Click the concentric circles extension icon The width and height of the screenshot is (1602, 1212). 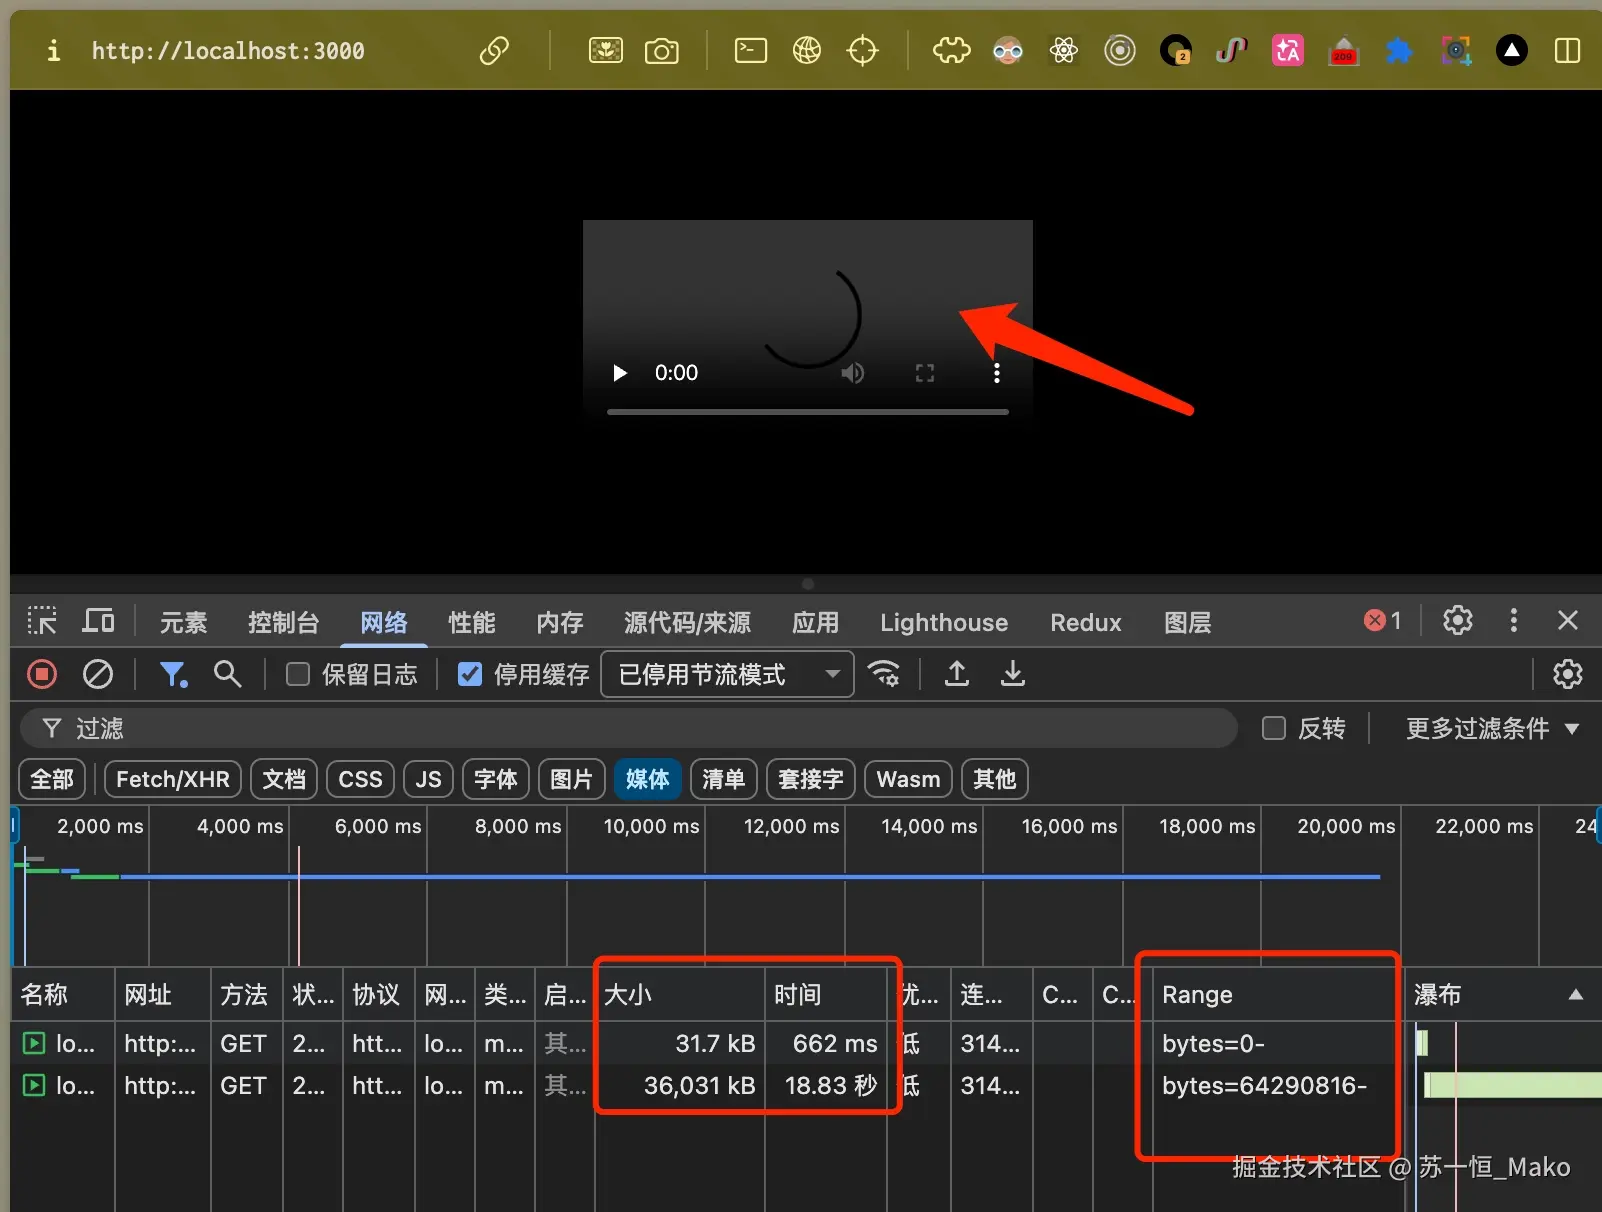tap(1120, 50)
